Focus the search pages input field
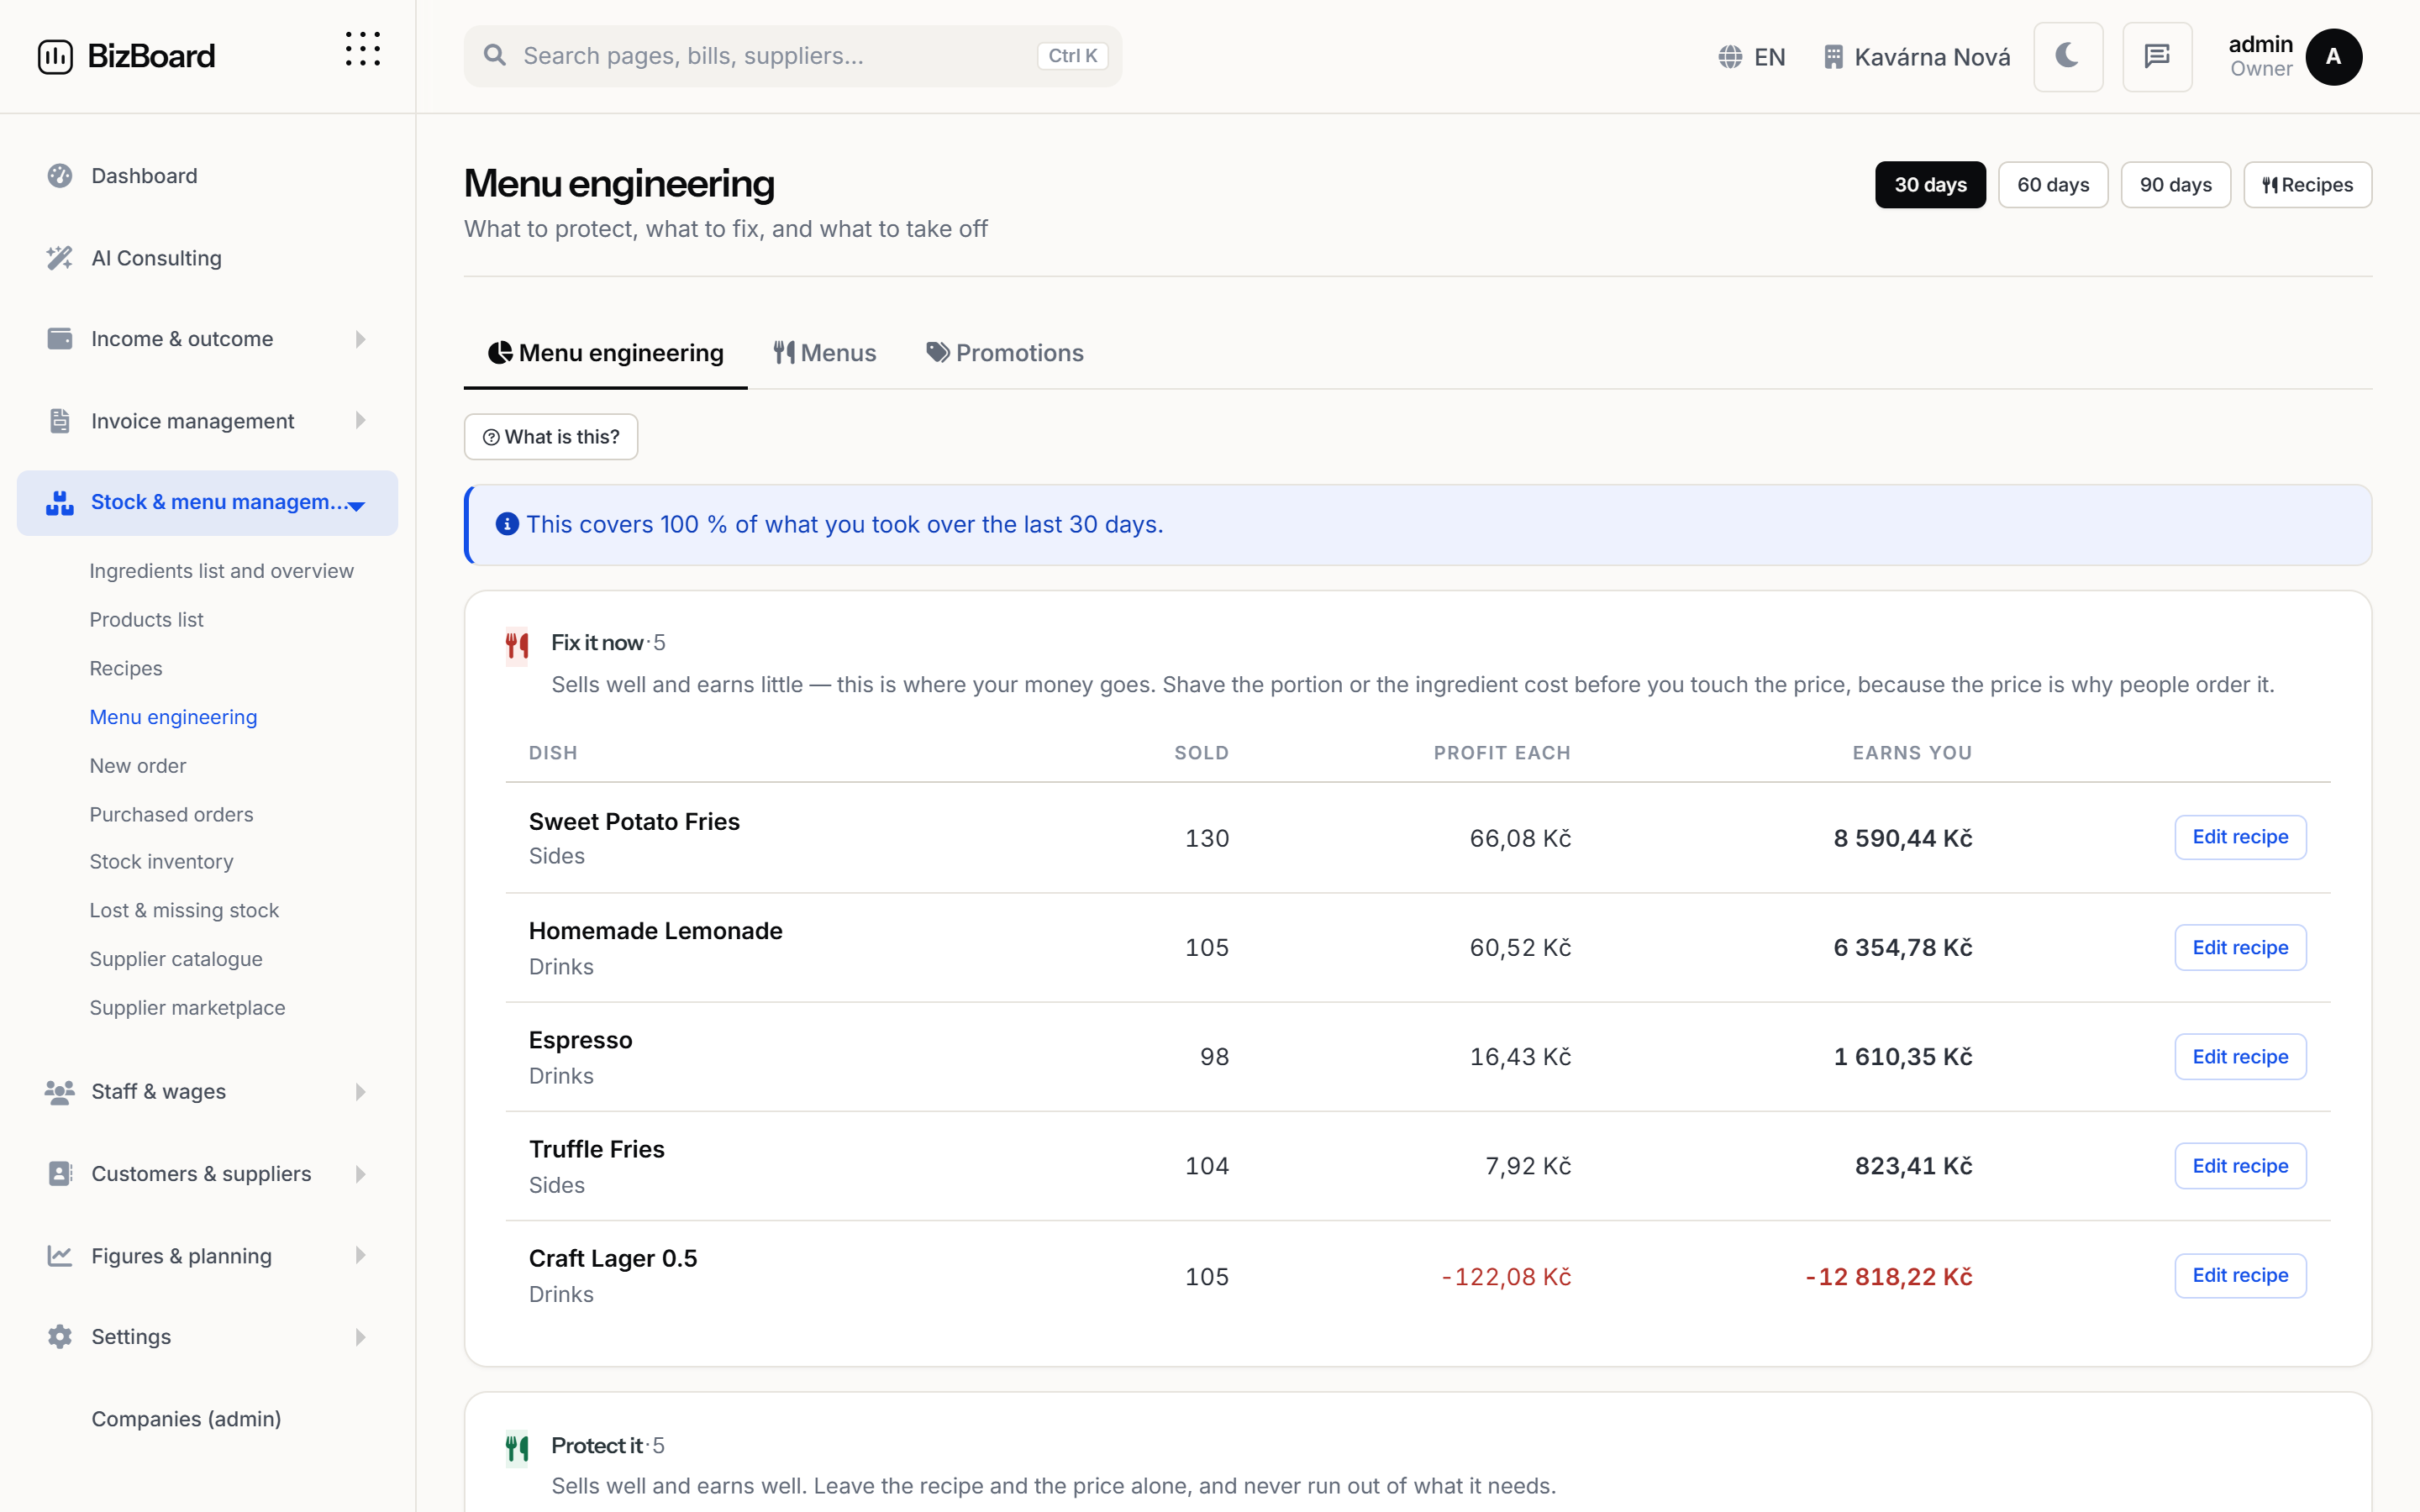The width and height of the screenshot is (2420, 1512). (792, 56)
